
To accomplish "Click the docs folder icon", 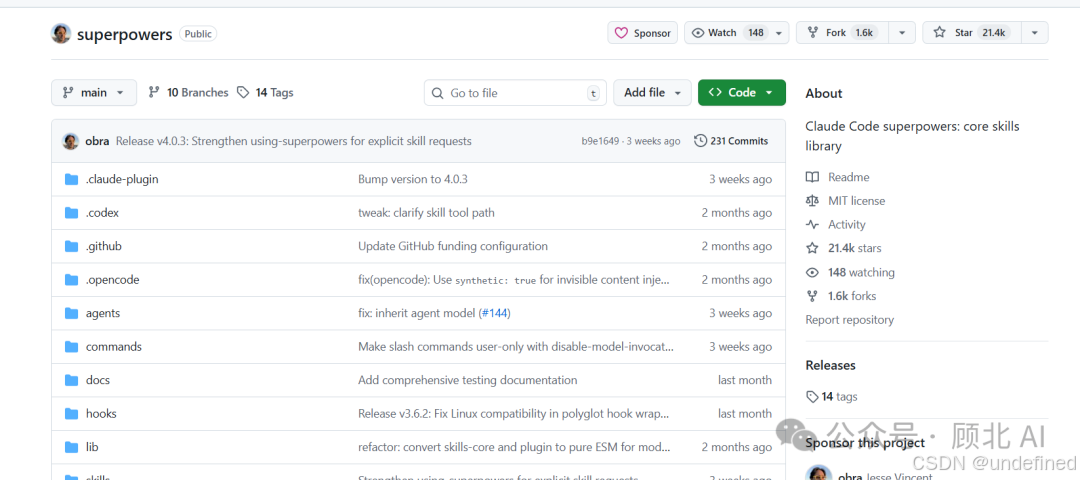I will [x=72, y=380].
